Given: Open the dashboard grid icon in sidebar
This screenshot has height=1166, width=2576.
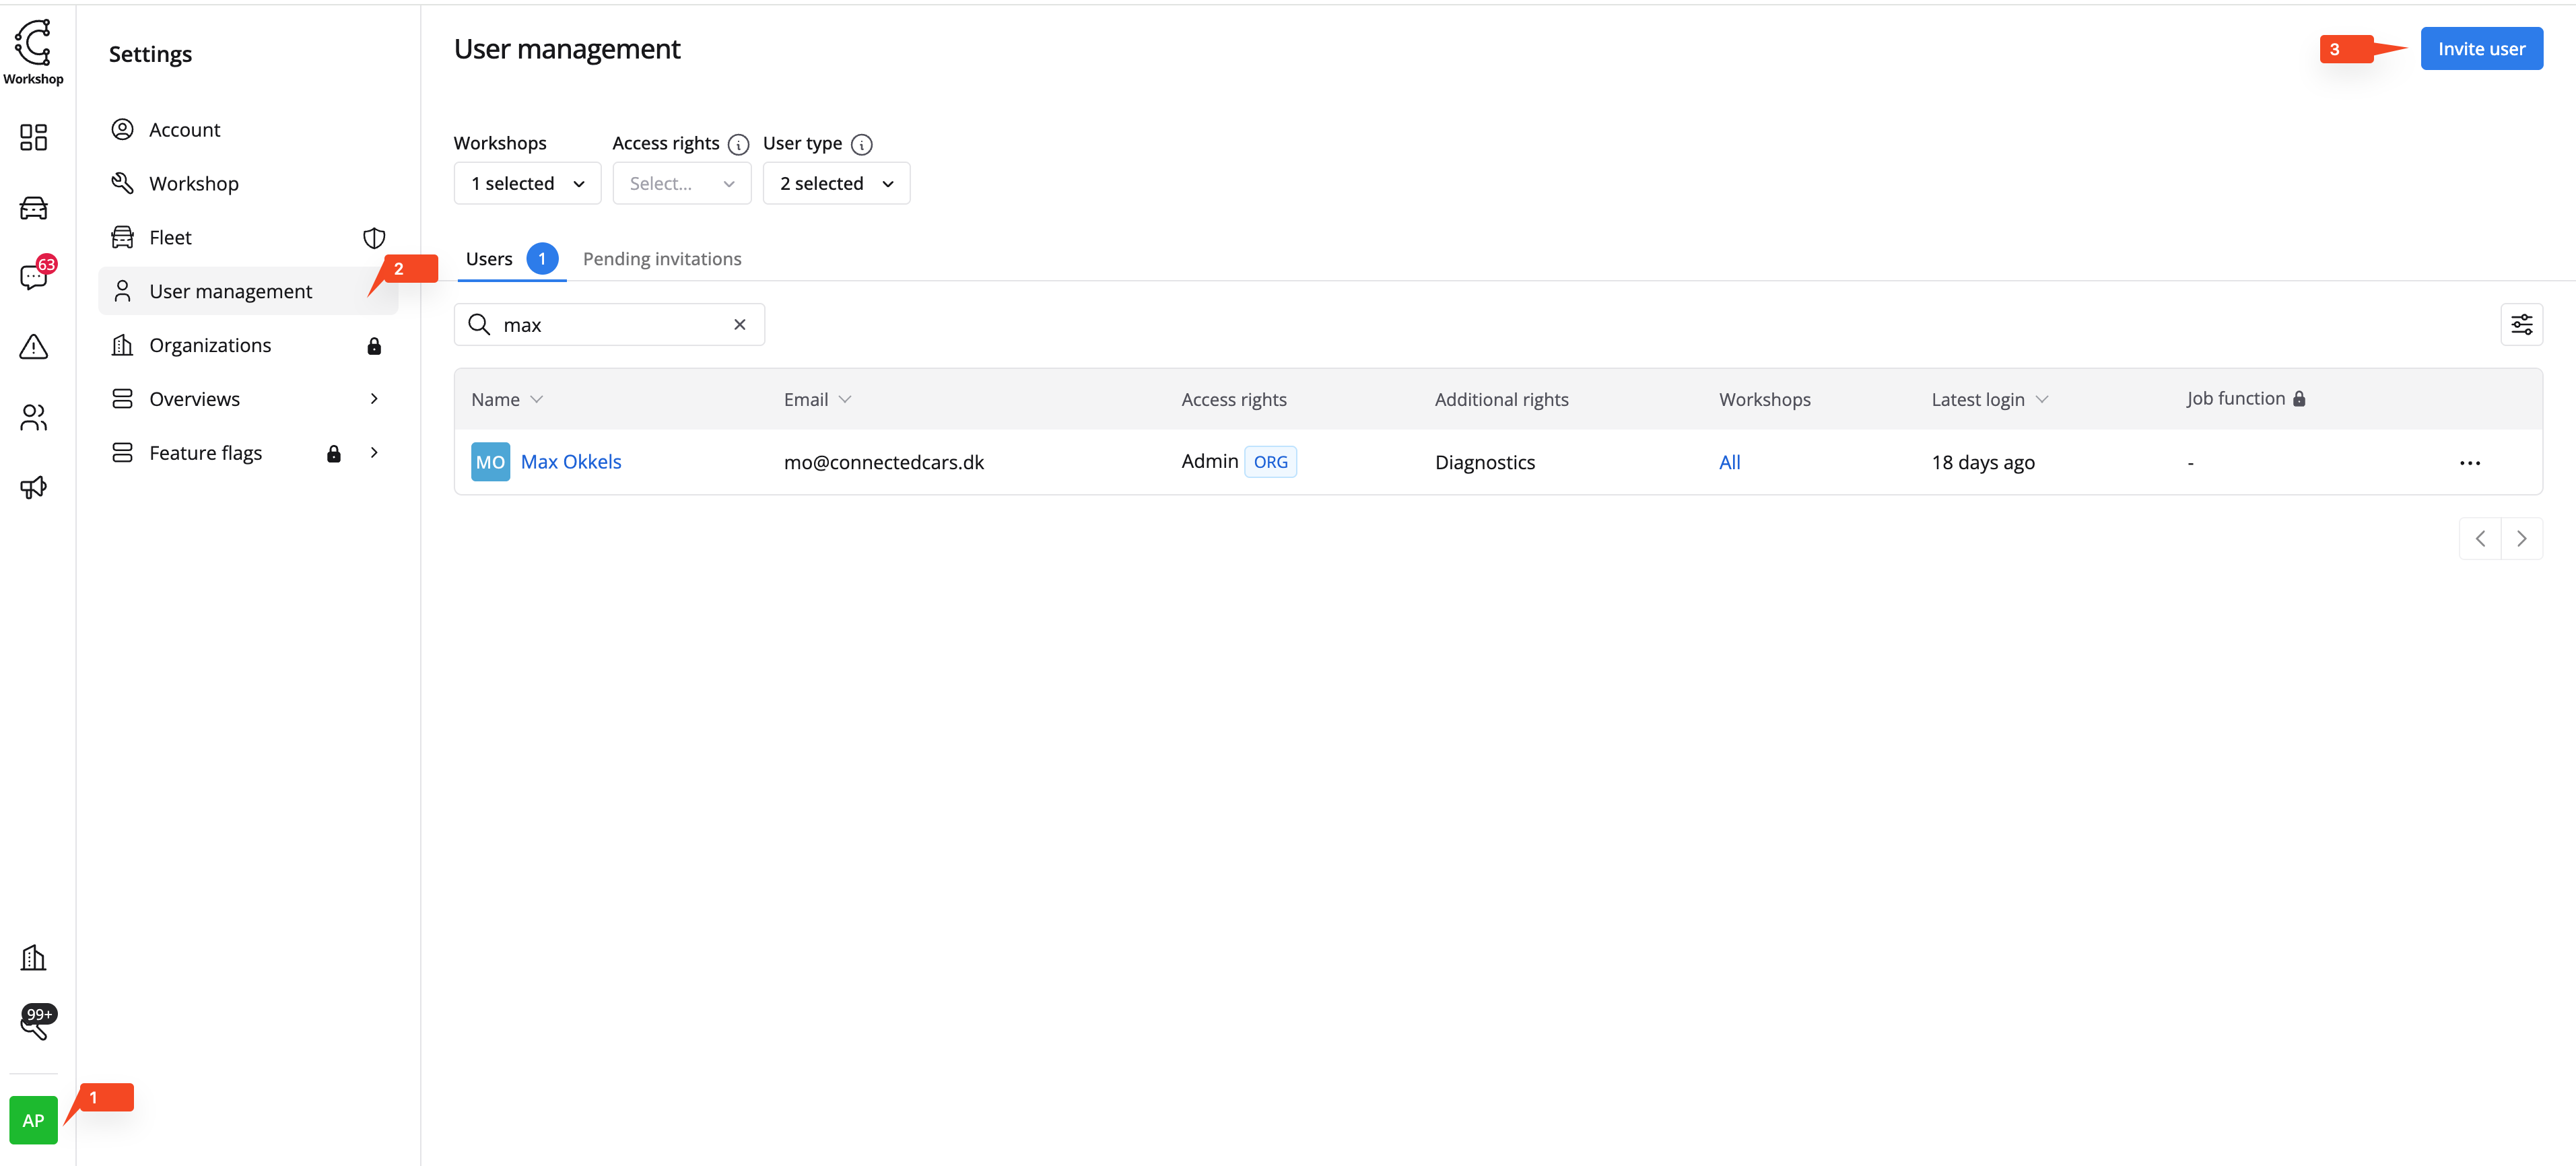Looking at the screenshot, I should (33, 137).
